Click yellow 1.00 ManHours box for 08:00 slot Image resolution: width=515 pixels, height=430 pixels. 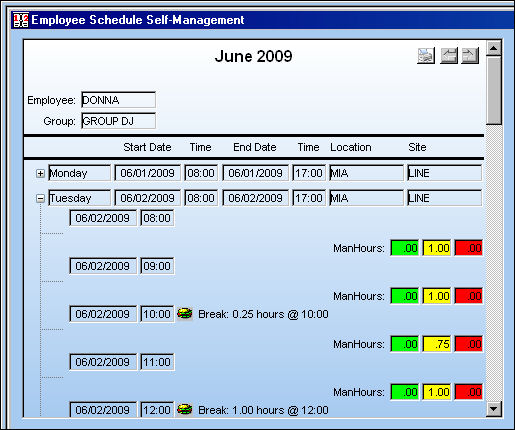(437, 248)
